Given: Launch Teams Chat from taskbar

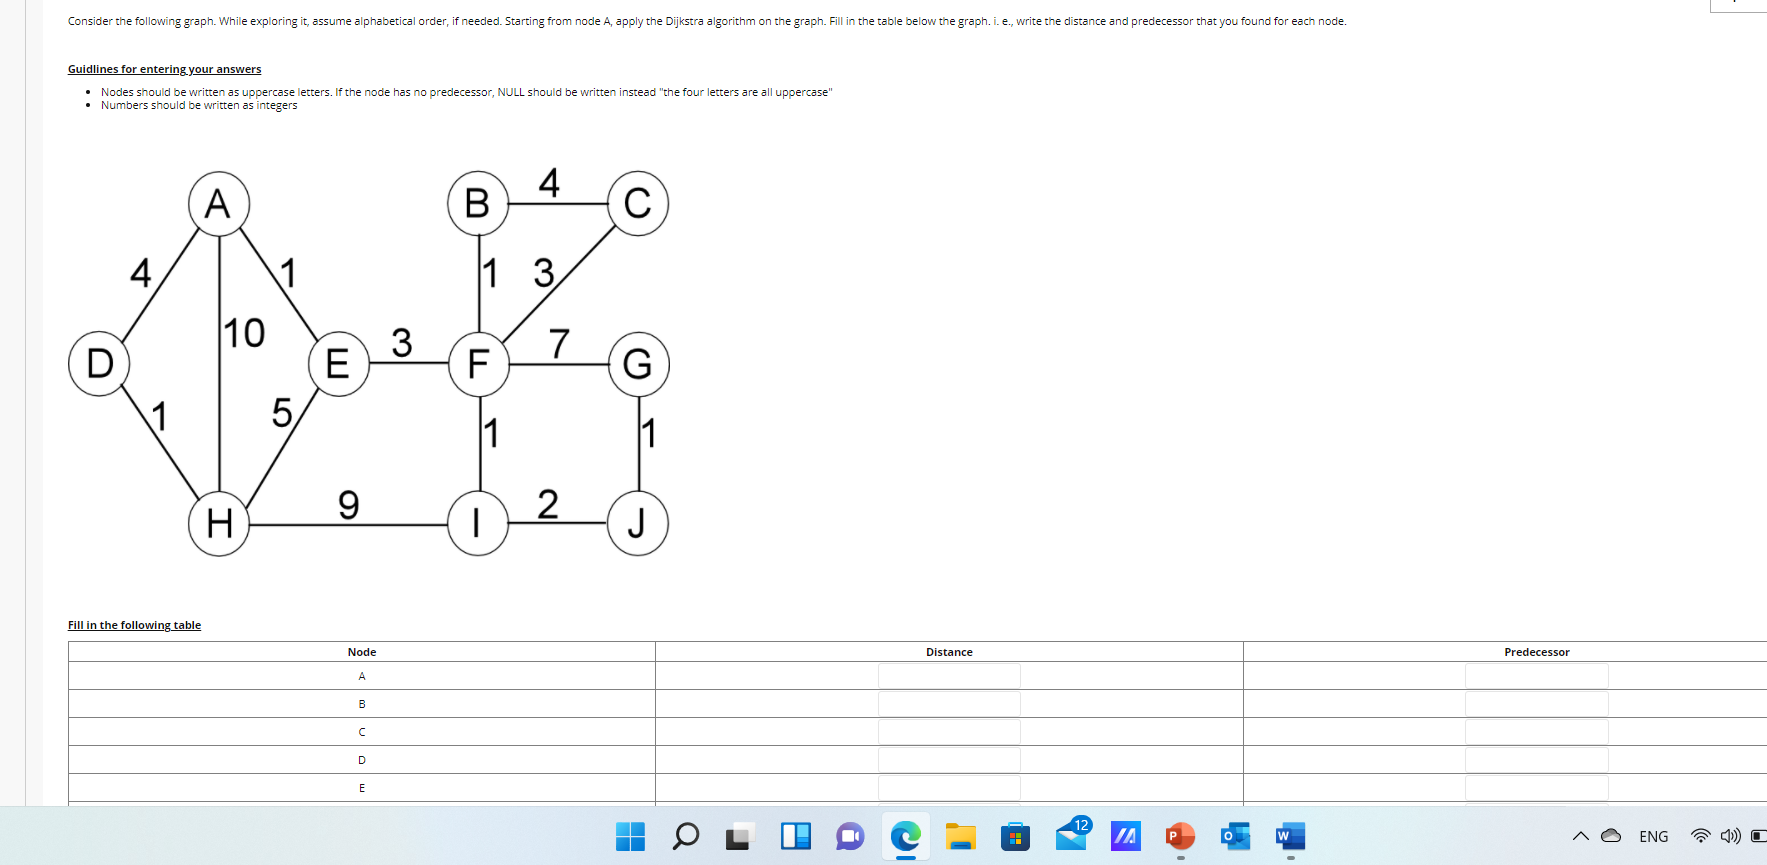Looking at the screenshot, I should [x=850, y=836].
